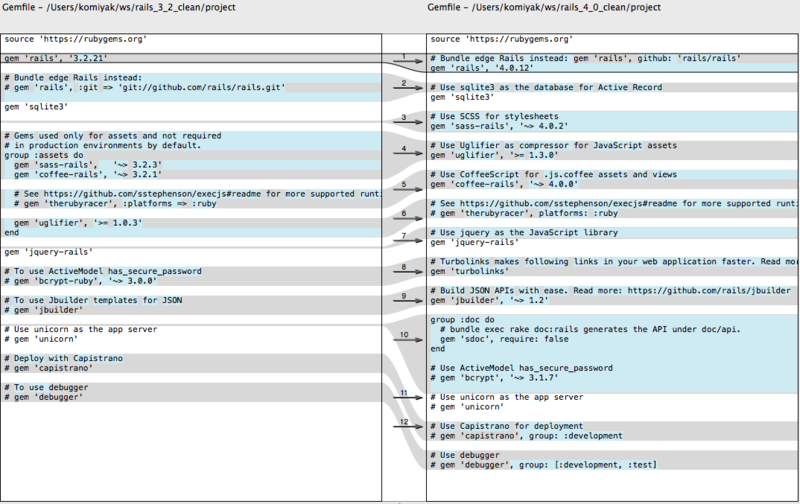Click gem 'turbolinks' line
Image resolution: width=800 pixels, height=504 pixels.
[x=469, y=271]
